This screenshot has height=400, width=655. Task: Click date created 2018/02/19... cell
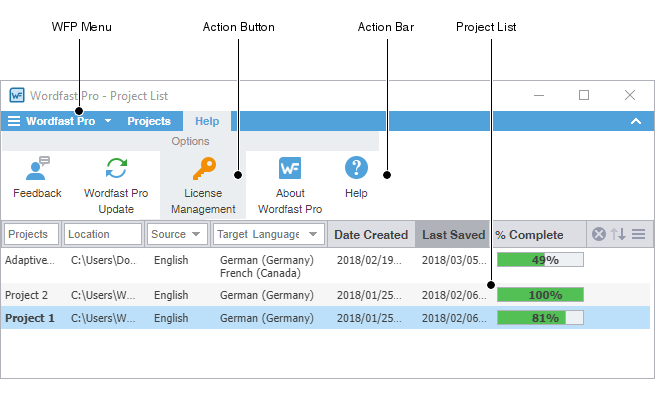(x=369, y=260)
